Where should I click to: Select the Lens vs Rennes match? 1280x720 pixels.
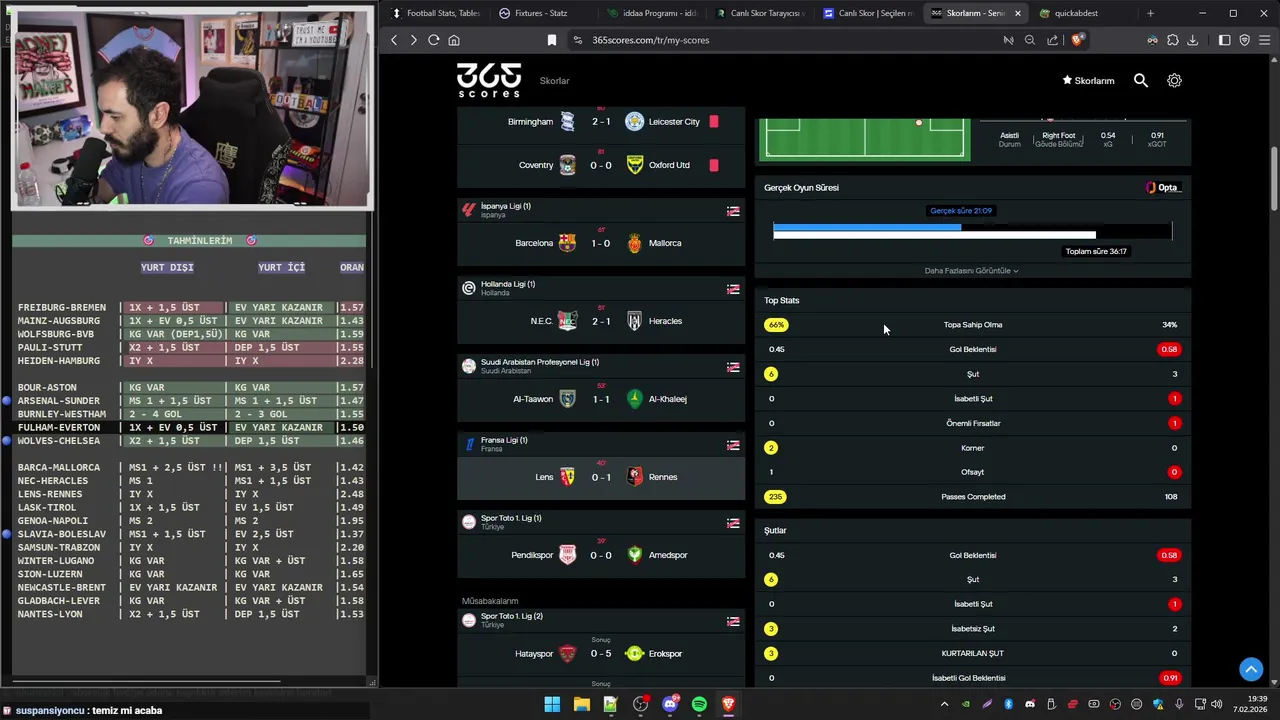tap(601, 477)
